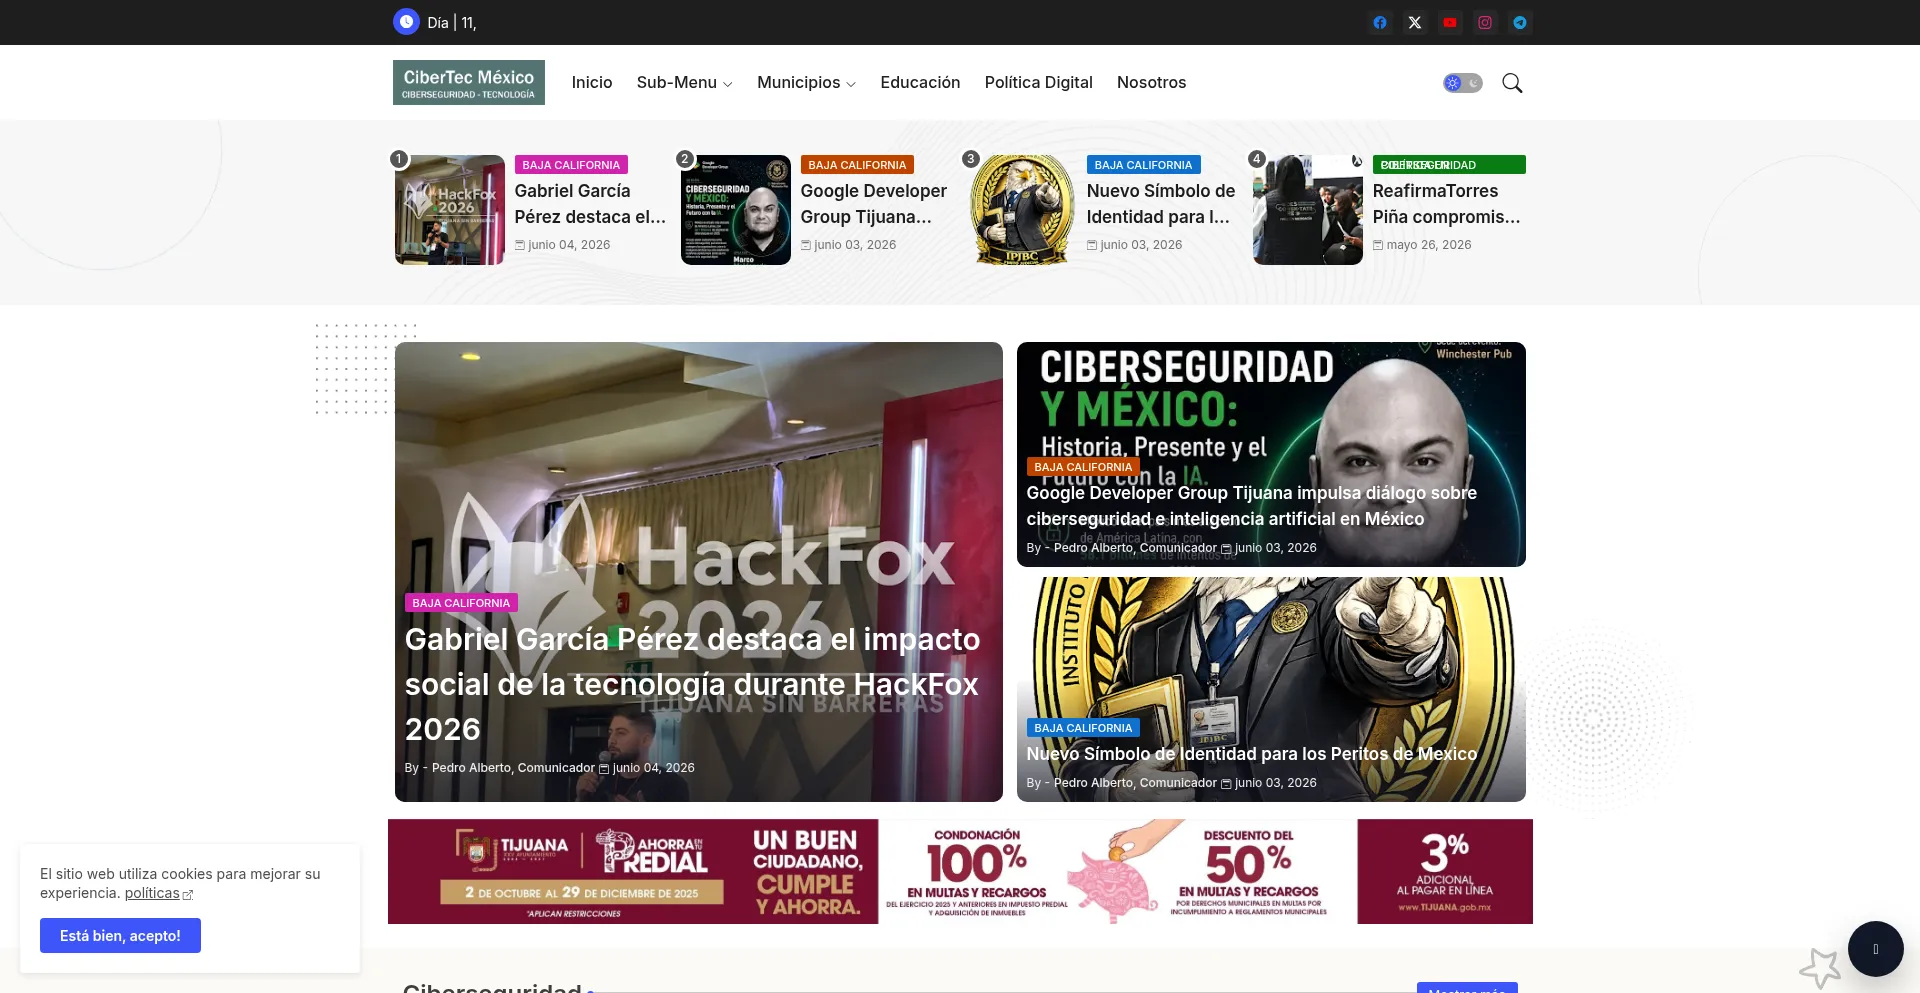1920x993 pixels.
Task: Open the fourth trending post thumbnail
Action: pyautogui.click(x=1308, y=210)
